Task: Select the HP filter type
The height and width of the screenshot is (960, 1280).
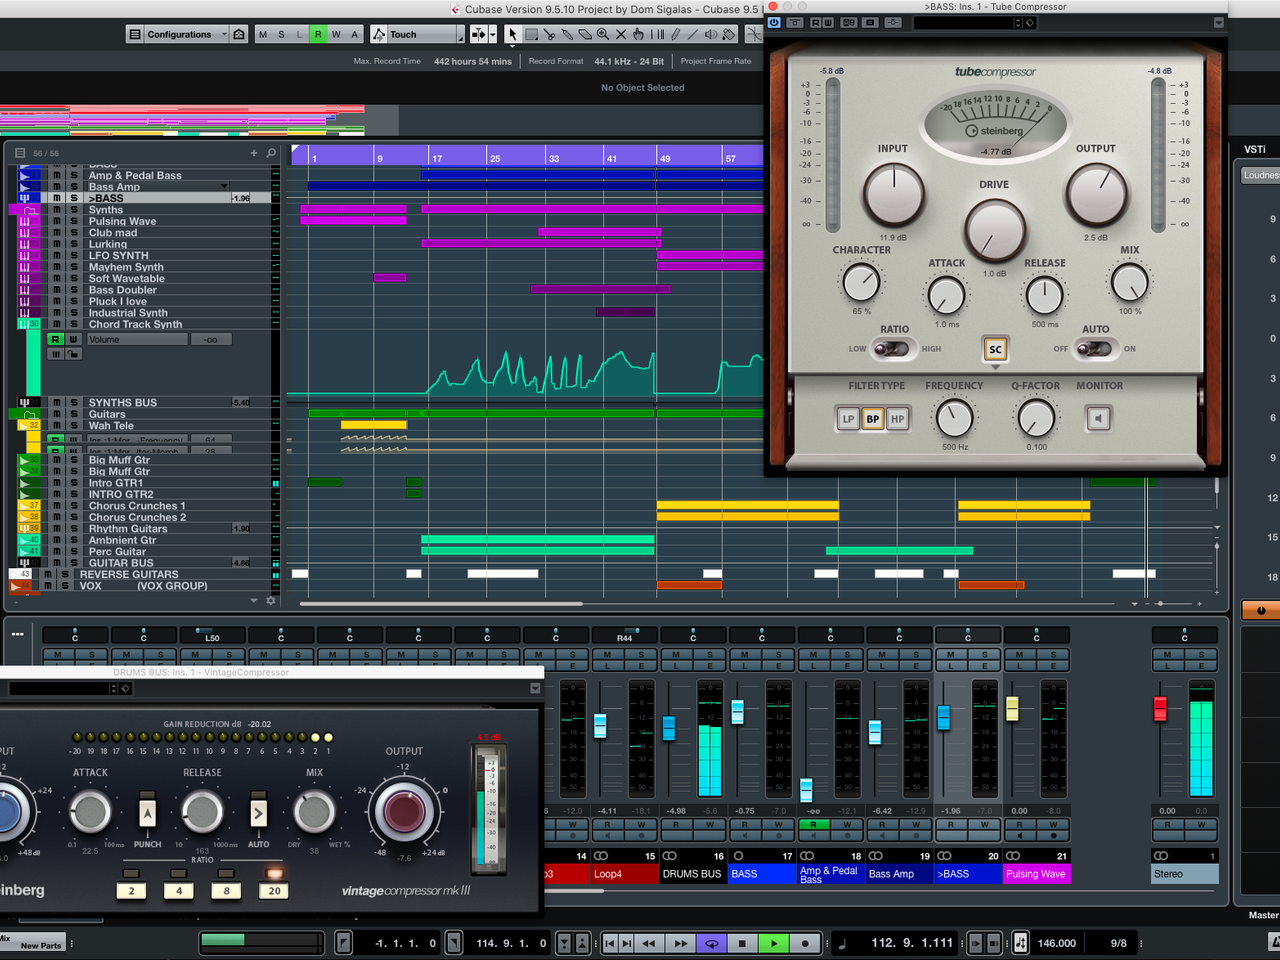Action: click(898, 419)
